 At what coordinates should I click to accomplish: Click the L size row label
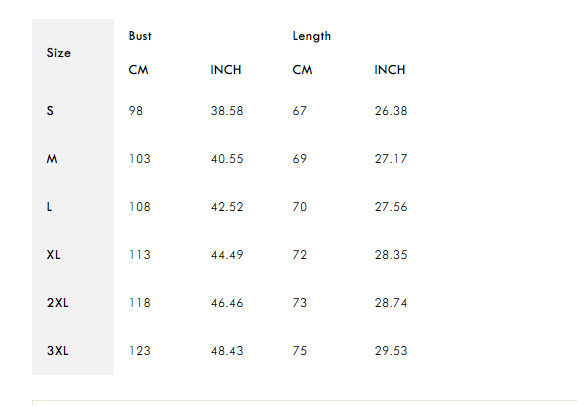(x=49, y=207)
